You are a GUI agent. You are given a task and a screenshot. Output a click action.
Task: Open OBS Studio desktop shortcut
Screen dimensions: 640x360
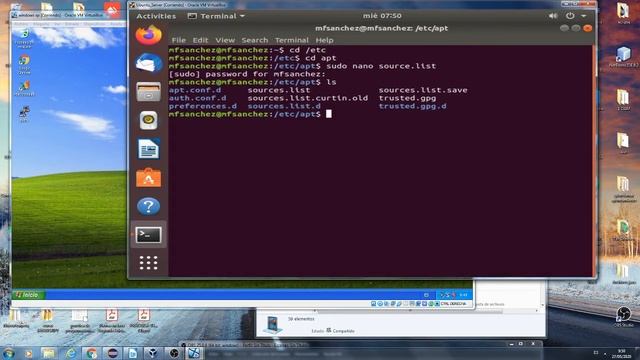click(623, 316)
